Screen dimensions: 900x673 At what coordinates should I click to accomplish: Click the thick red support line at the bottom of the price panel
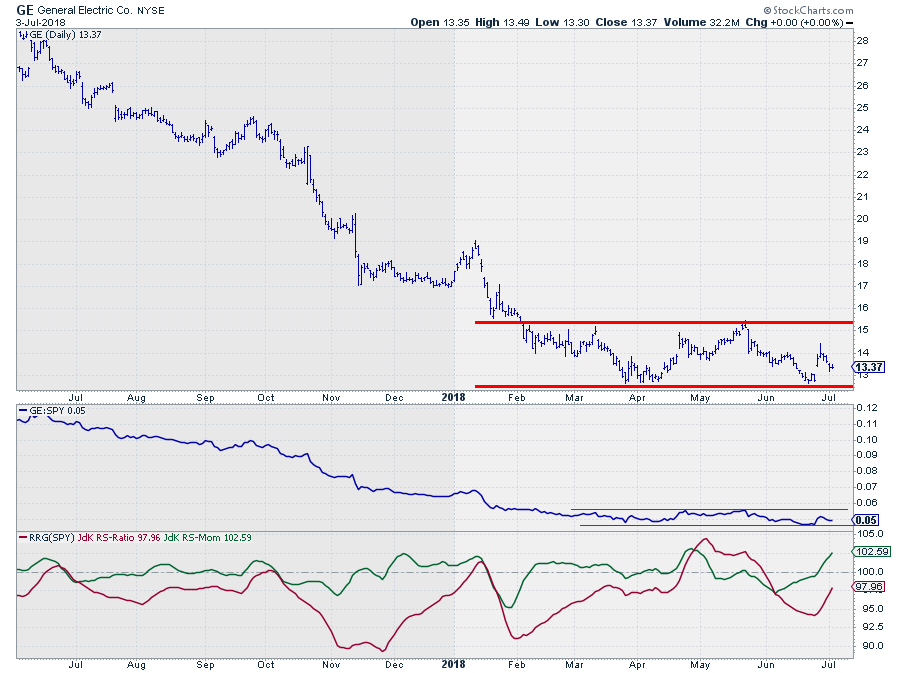664,386
